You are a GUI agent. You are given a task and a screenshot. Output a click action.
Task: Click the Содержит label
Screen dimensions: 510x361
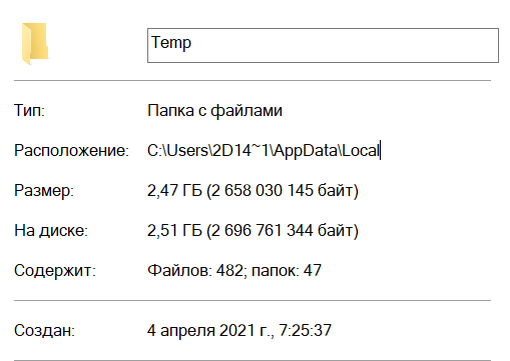pos(55,270)
